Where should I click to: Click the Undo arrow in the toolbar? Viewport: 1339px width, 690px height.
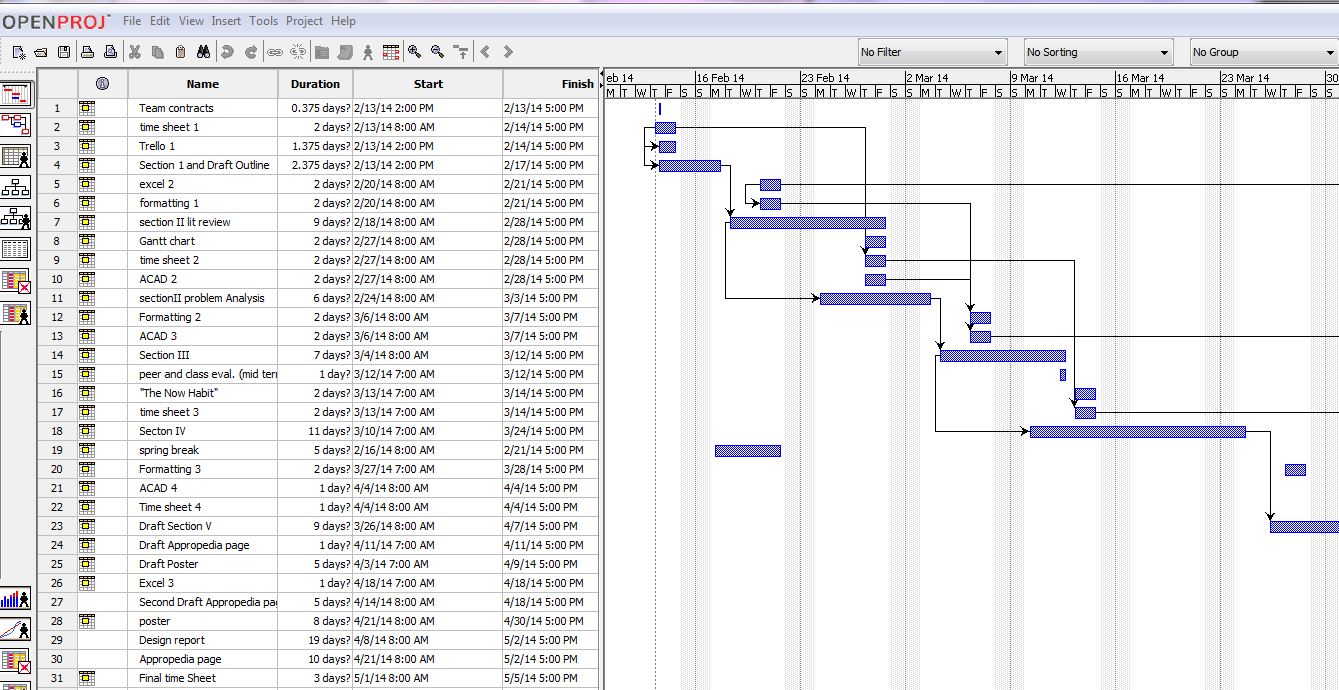[x=227, y=52]
